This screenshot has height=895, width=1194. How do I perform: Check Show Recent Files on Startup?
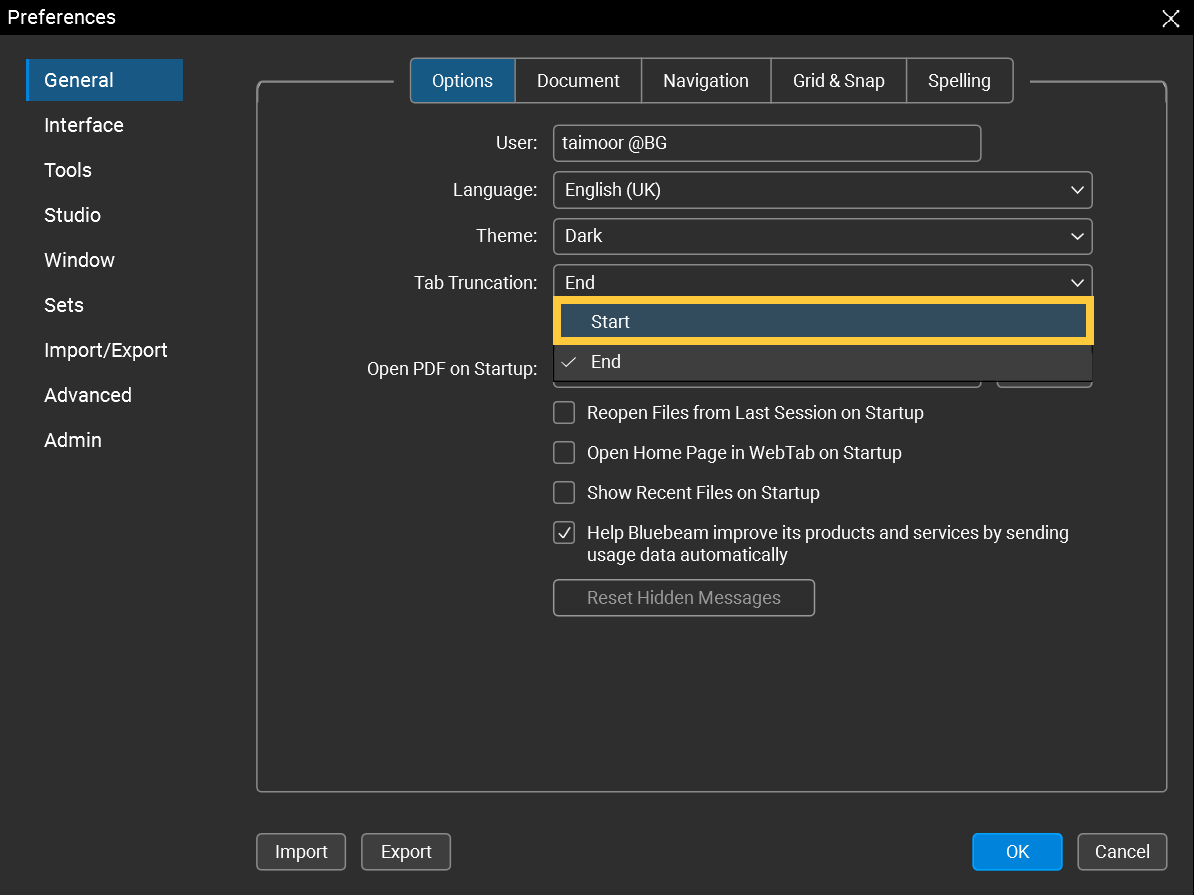click(x=563, y=492)
